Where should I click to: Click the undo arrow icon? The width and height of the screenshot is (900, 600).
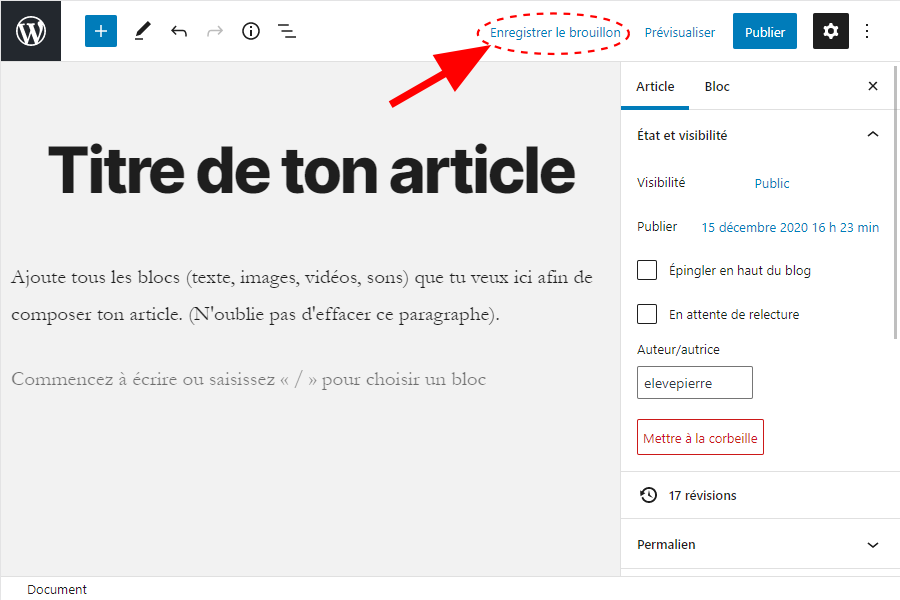(179, 31)
